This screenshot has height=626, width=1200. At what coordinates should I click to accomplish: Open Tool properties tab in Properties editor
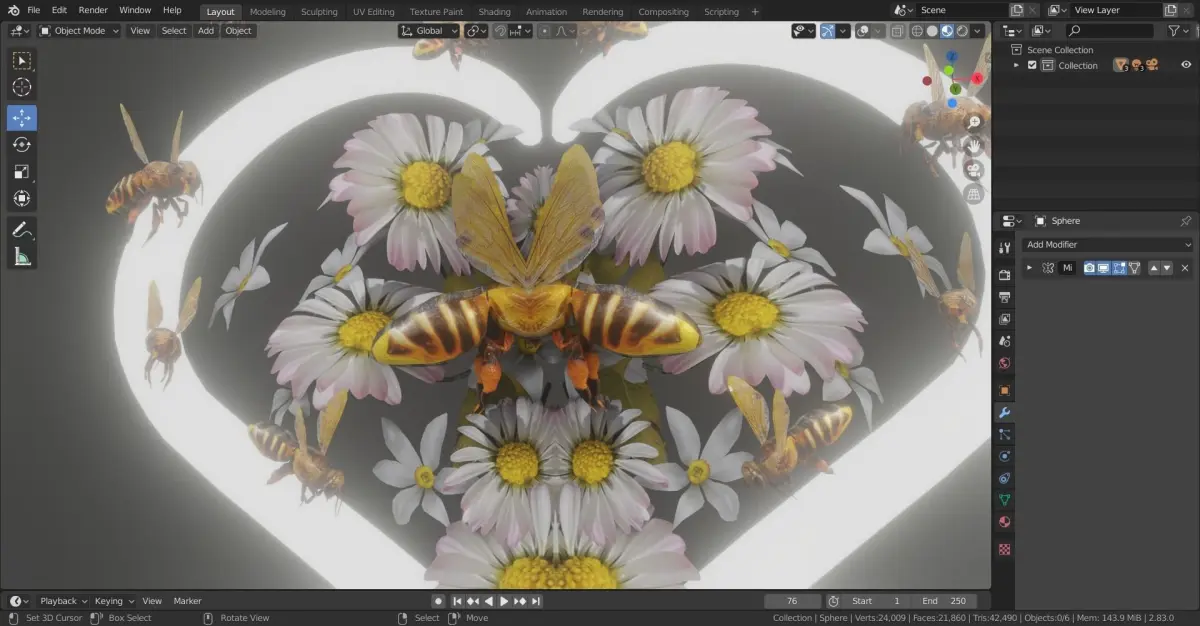[1005, 247]
